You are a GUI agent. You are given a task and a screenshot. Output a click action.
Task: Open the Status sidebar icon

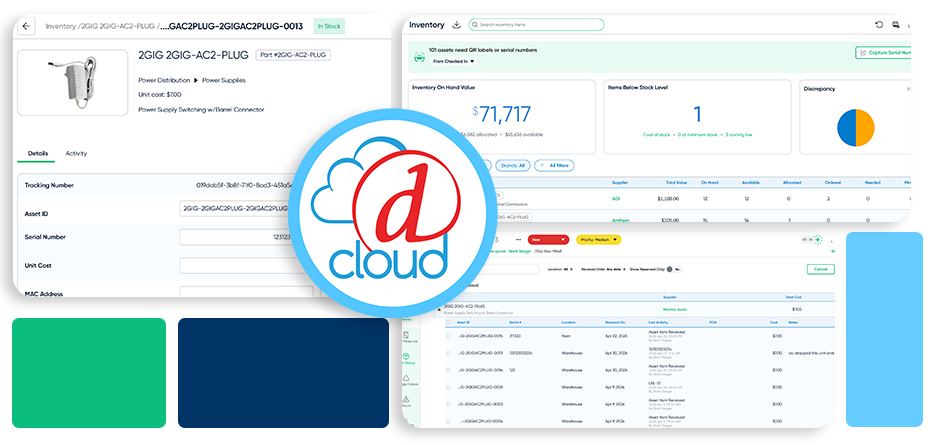tap(406, 358)
